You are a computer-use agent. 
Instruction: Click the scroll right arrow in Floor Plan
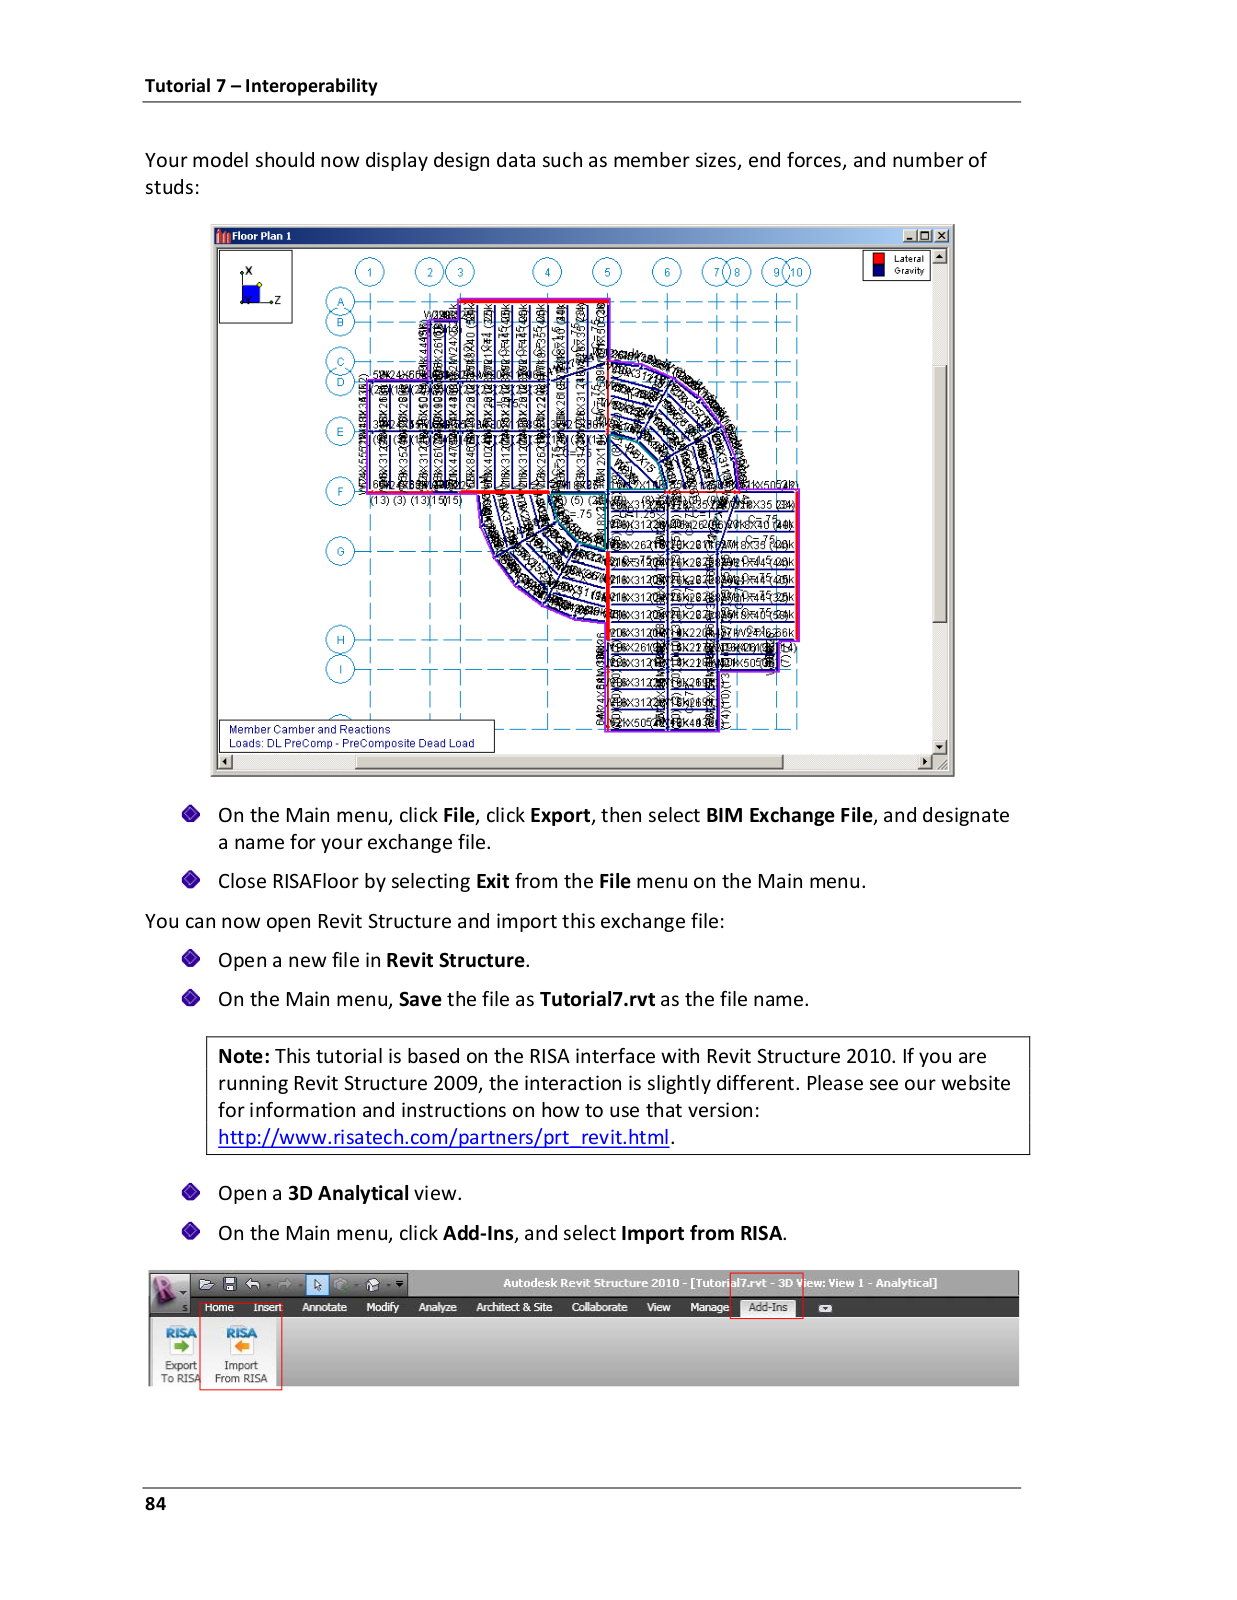point(925,762)
